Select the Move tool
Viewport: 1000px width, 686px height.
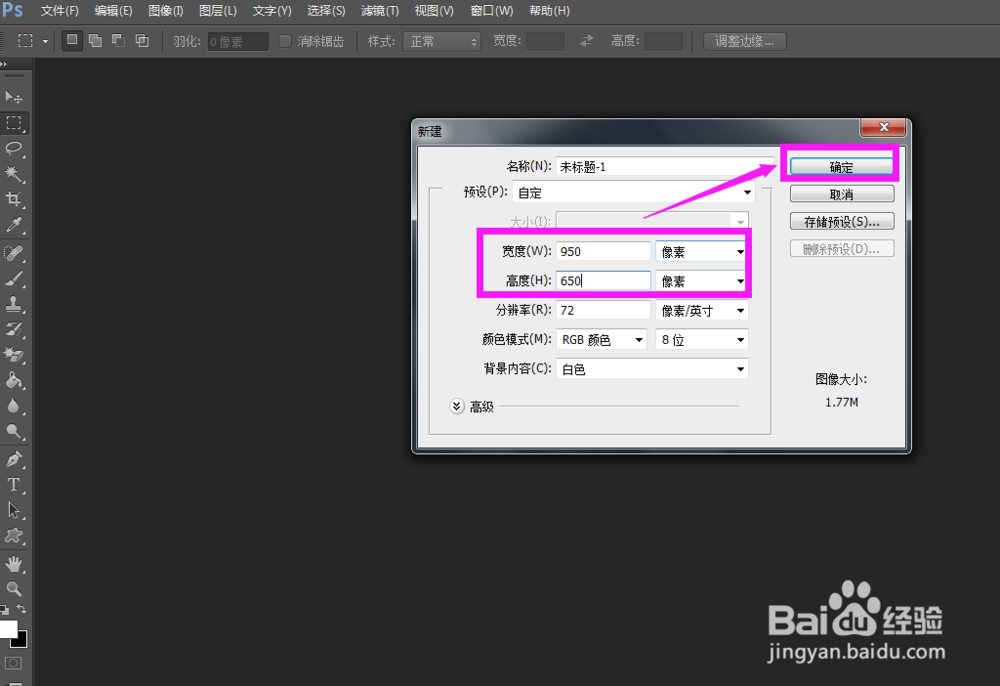coord(14,97)
